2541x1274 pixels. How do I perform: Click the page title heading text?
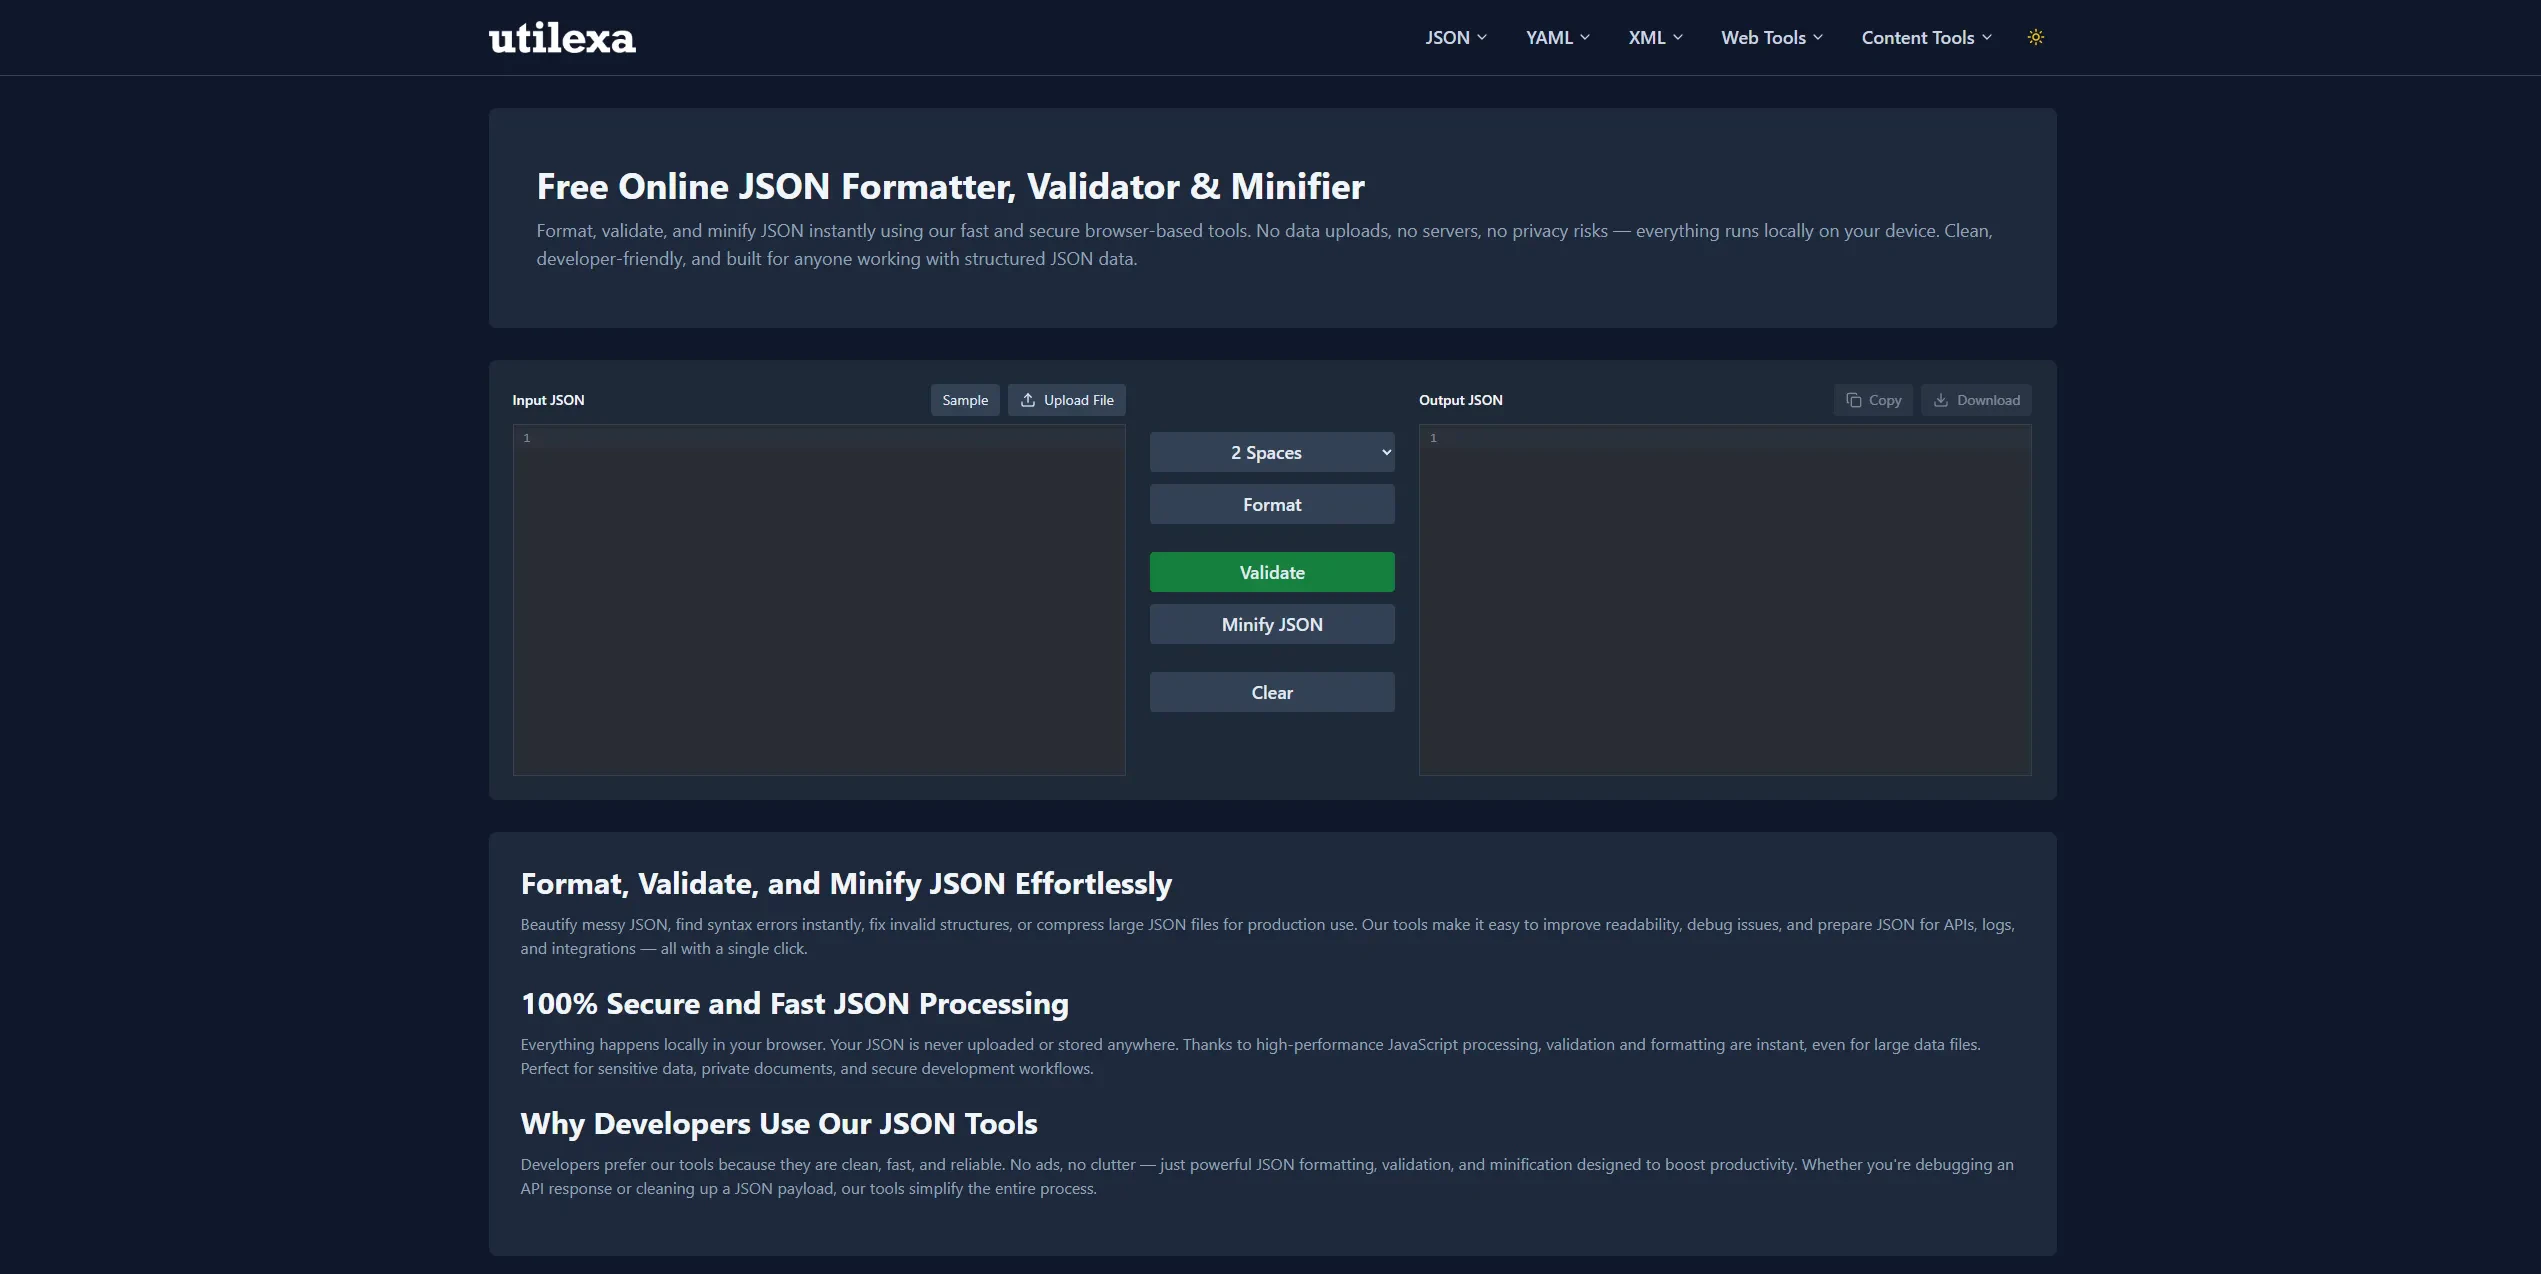(950, 186)
